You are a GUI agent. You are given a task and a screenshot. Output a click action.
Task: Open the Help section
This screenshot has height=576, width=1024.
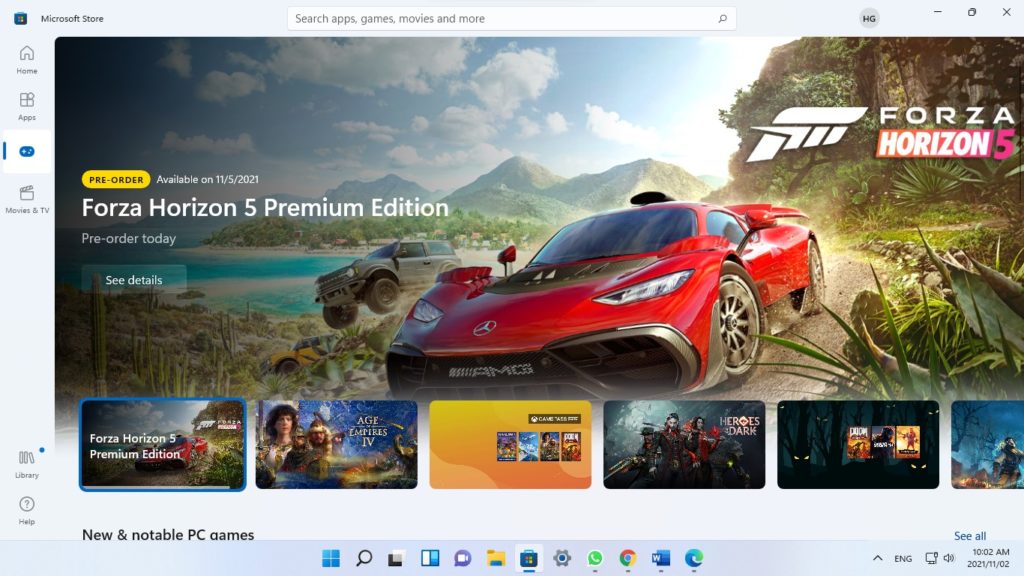pos(27,511)
